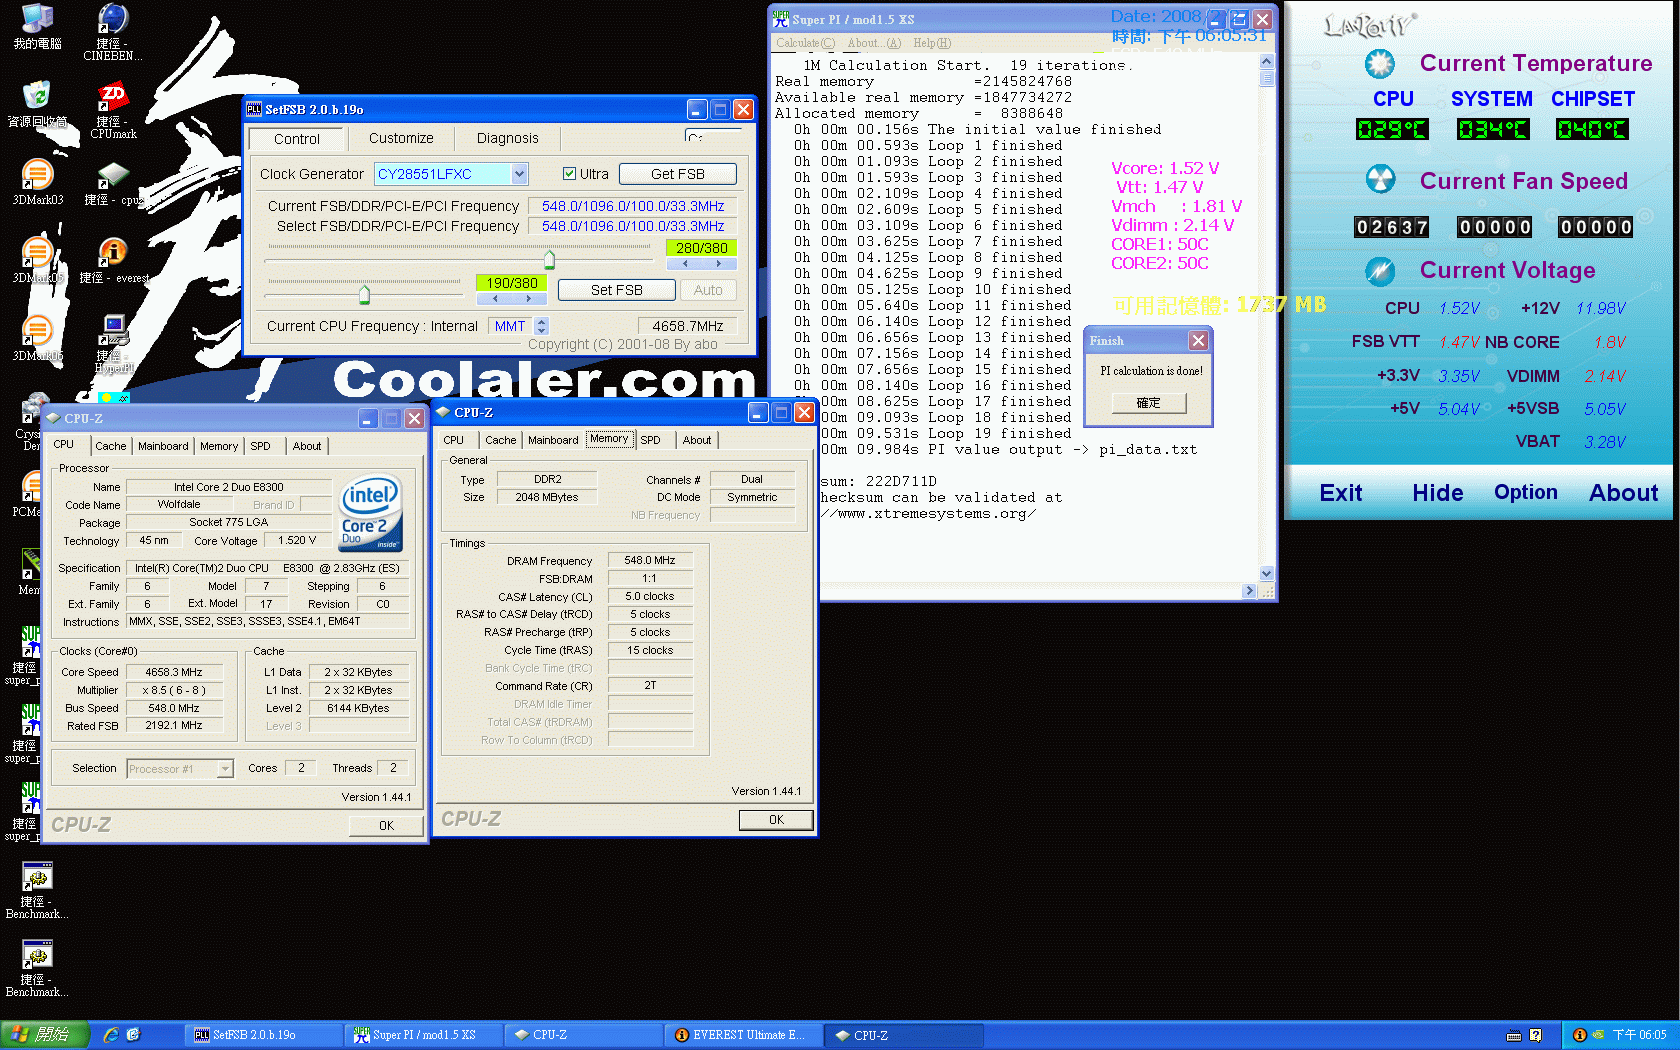Open the Help menu in Super PI
Image resolution: width=1680 pixels, height=1050 pixels.
click(932, 43)
